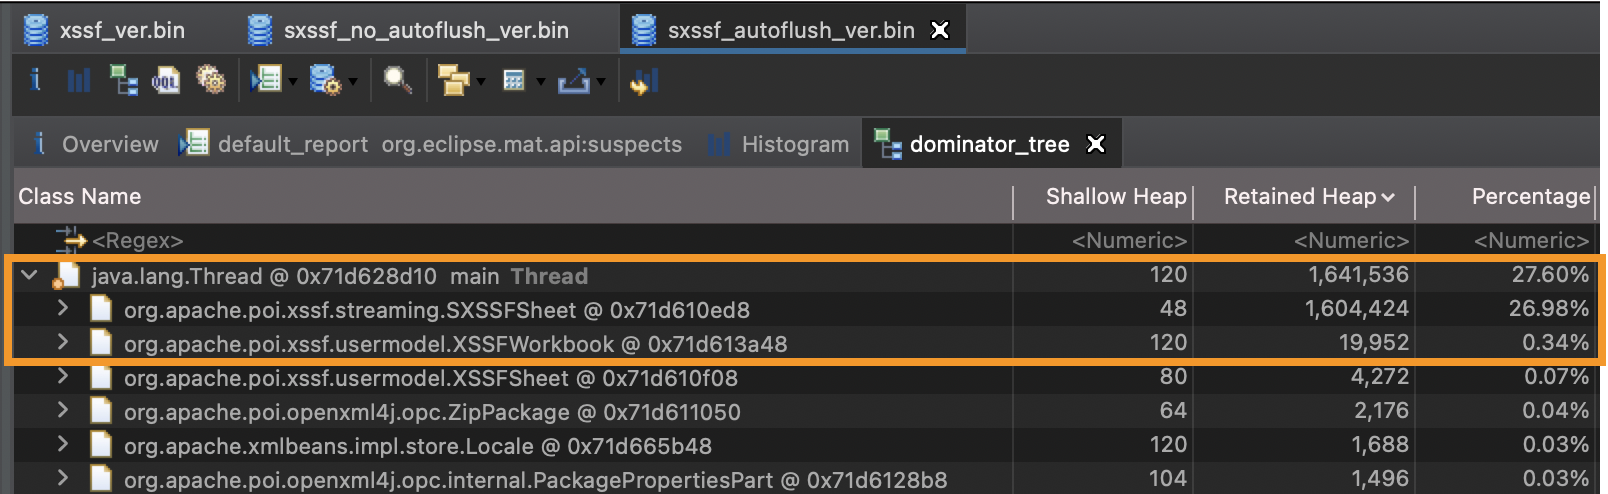
Task: Click the ZipPackage row object icon
Action: pos(101,411)
